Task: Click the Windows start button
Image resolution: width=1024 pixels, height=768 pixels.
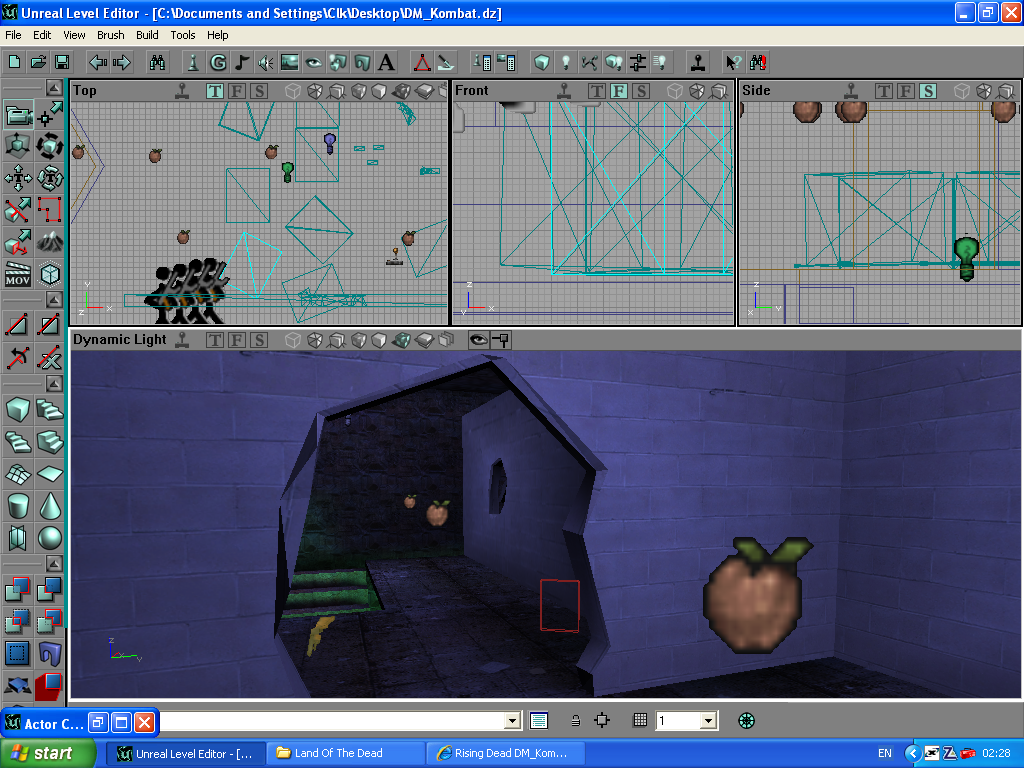Action: point(48,753)
